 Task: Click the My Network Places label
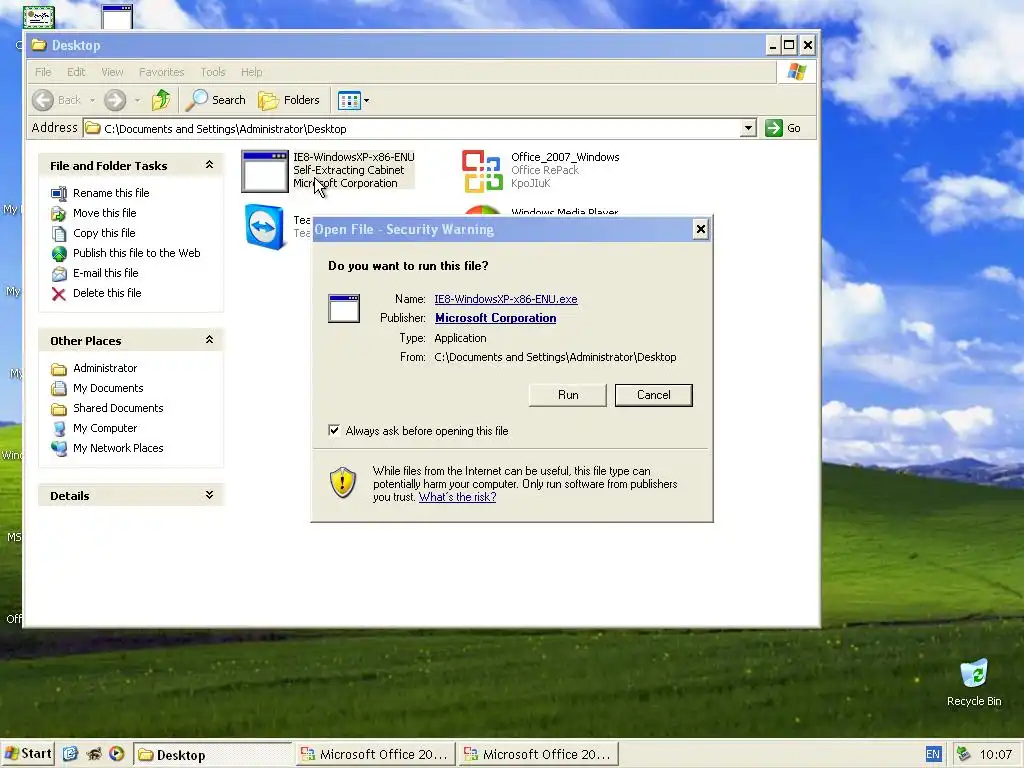[118, 448]
